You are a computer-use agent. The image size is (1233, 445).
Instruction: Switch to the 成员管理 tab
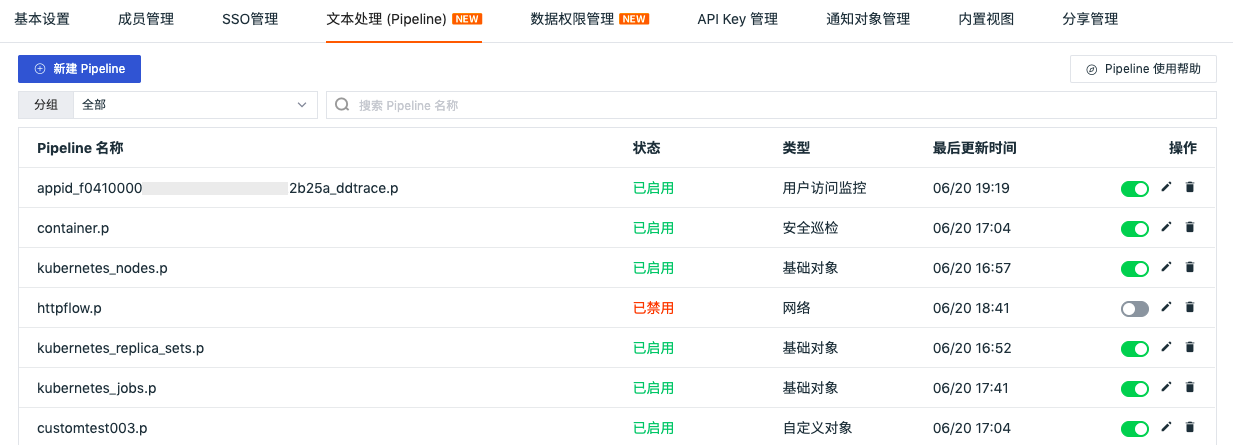(x=146, y=19)
